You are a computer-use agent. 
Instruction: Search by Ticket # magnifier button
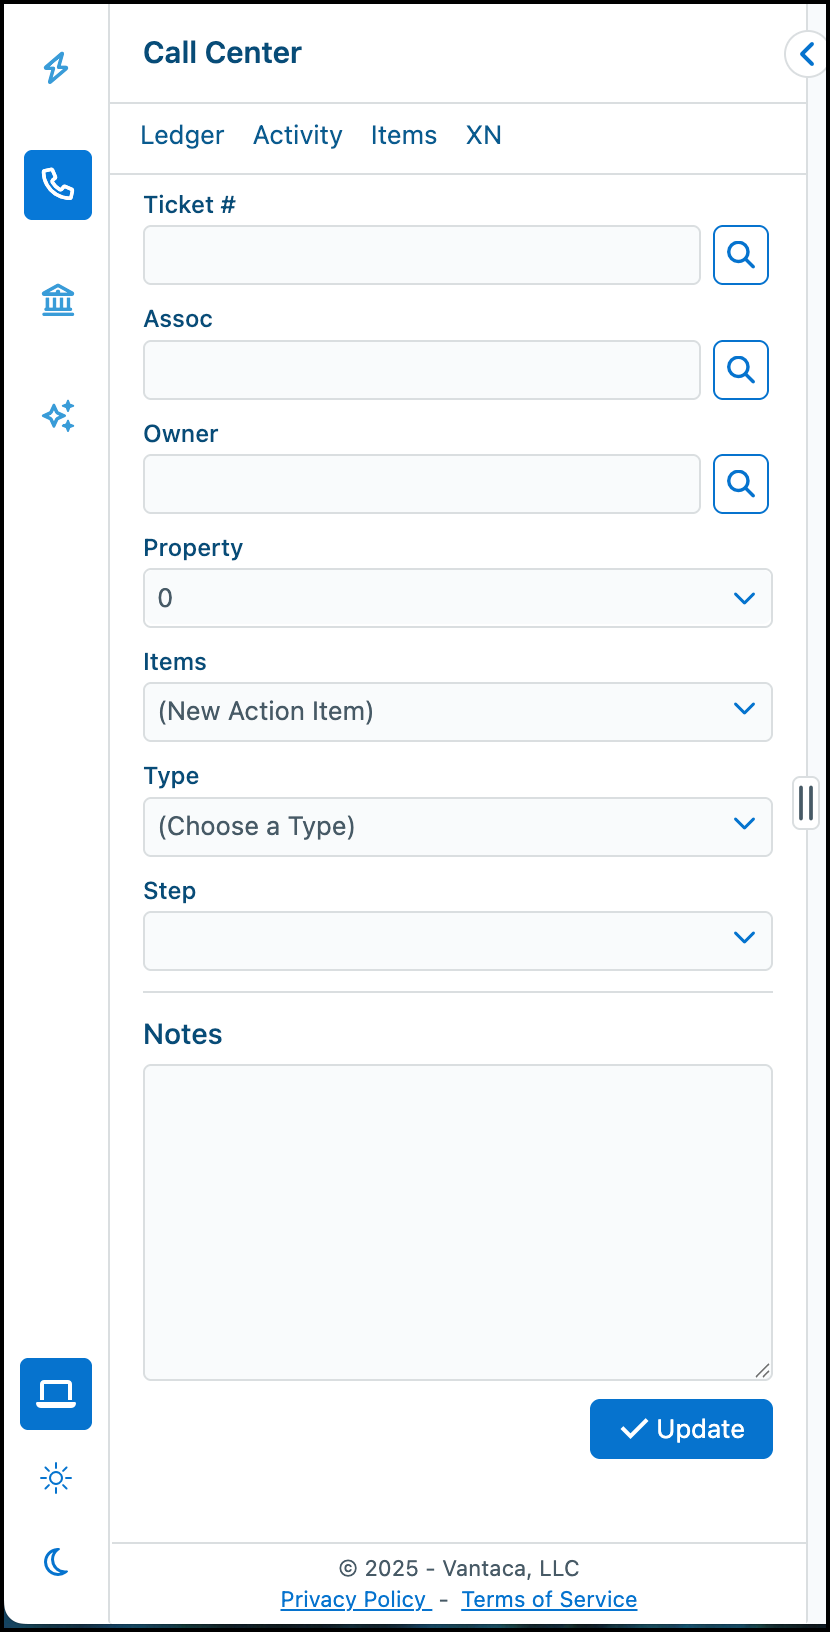pyautogui.click(x=741, y=255)
